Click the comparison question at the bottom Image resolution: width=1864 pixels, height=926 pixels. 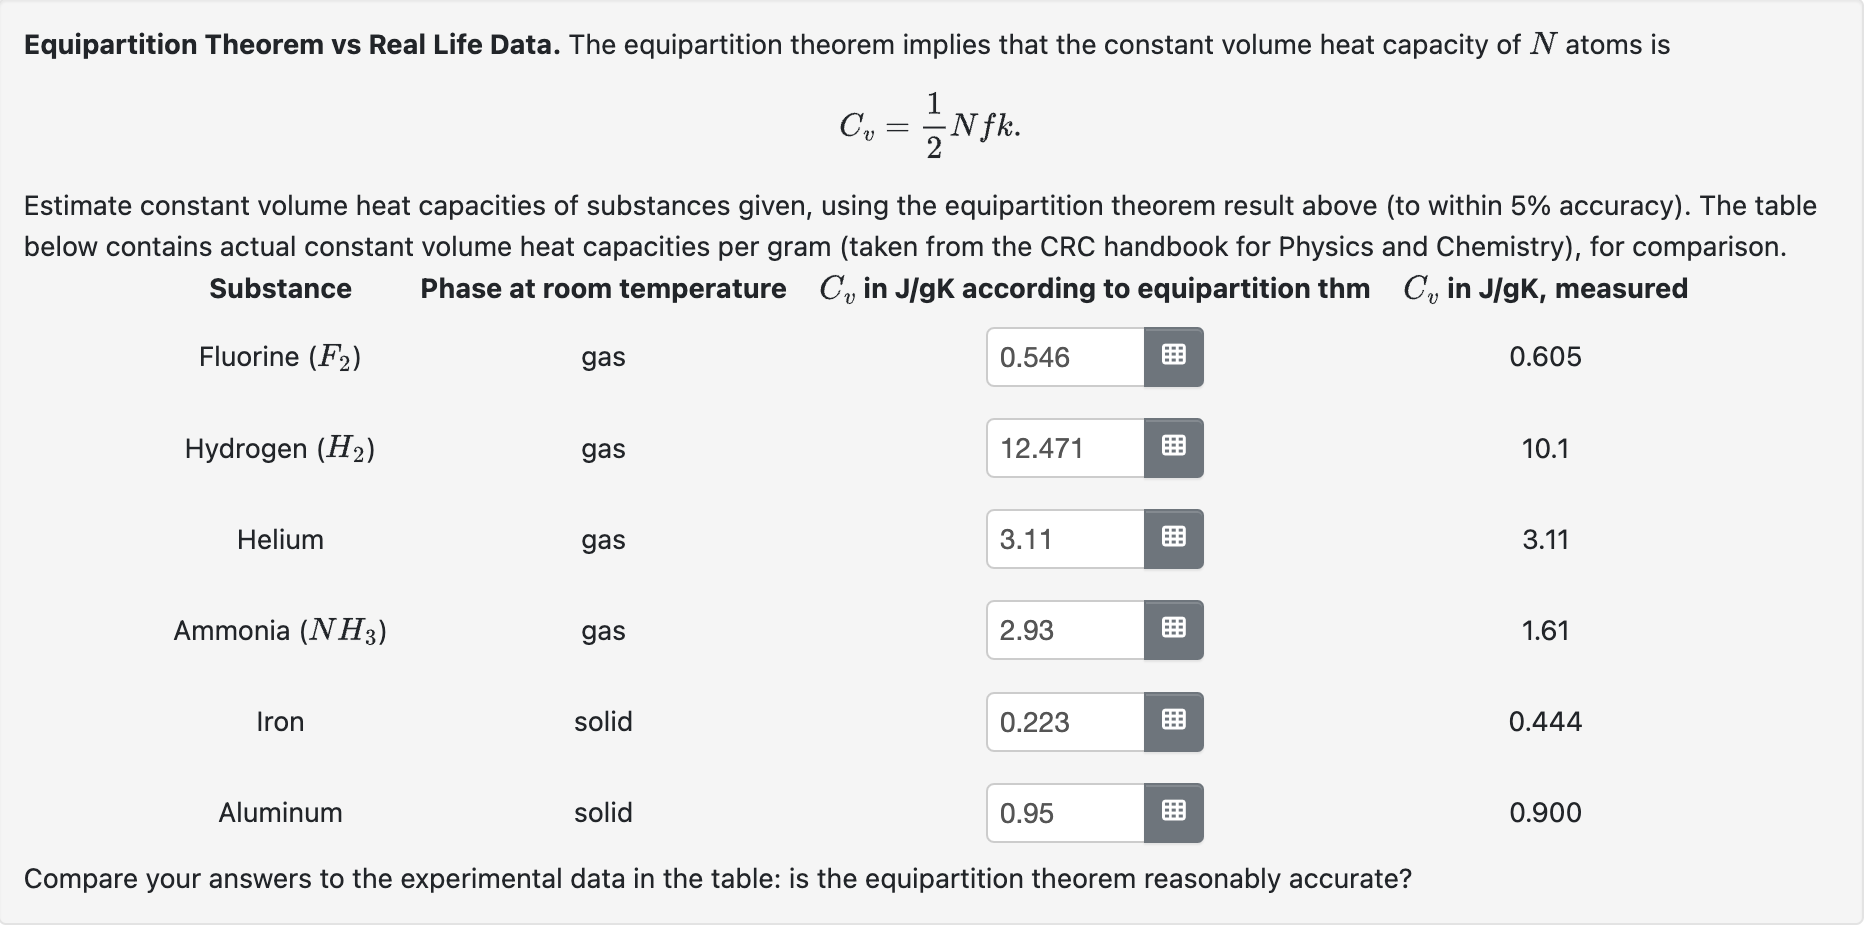[x=718, y=879]
